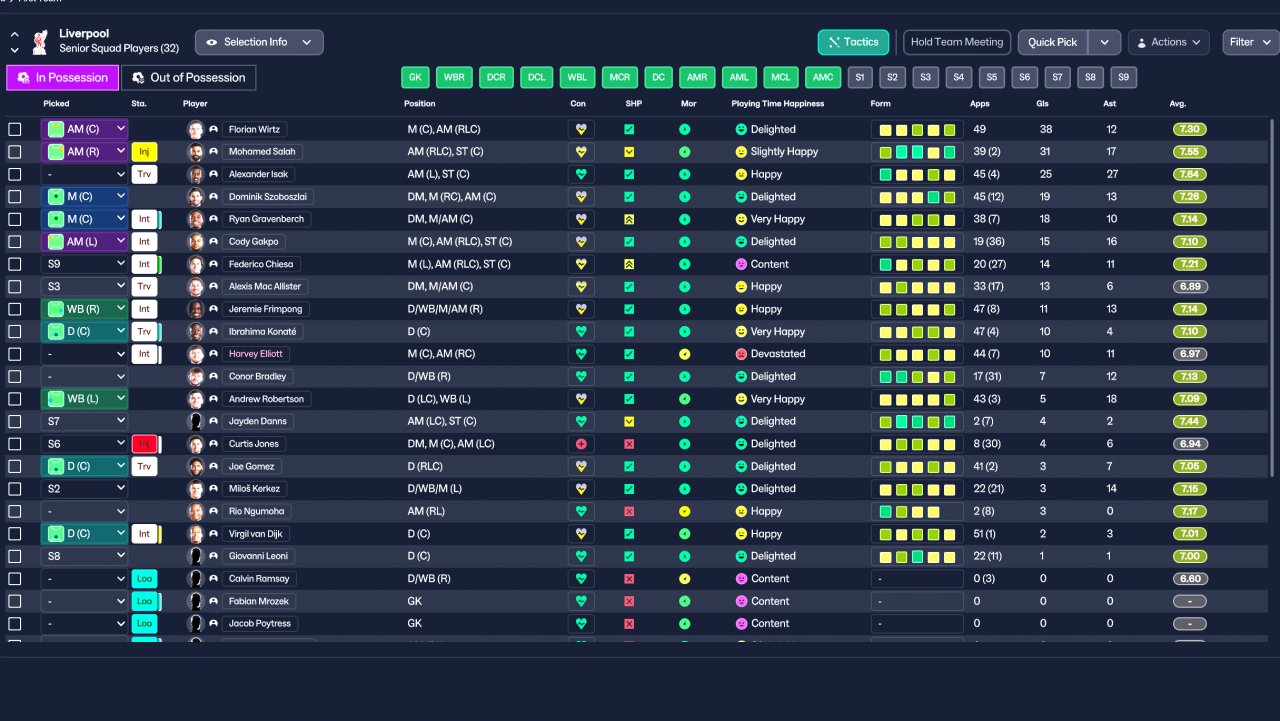The height and width of the screenshot is (721, 1280).
Task: Click the Trv status badge for Joe Gomez
Action: click(144, 466)
